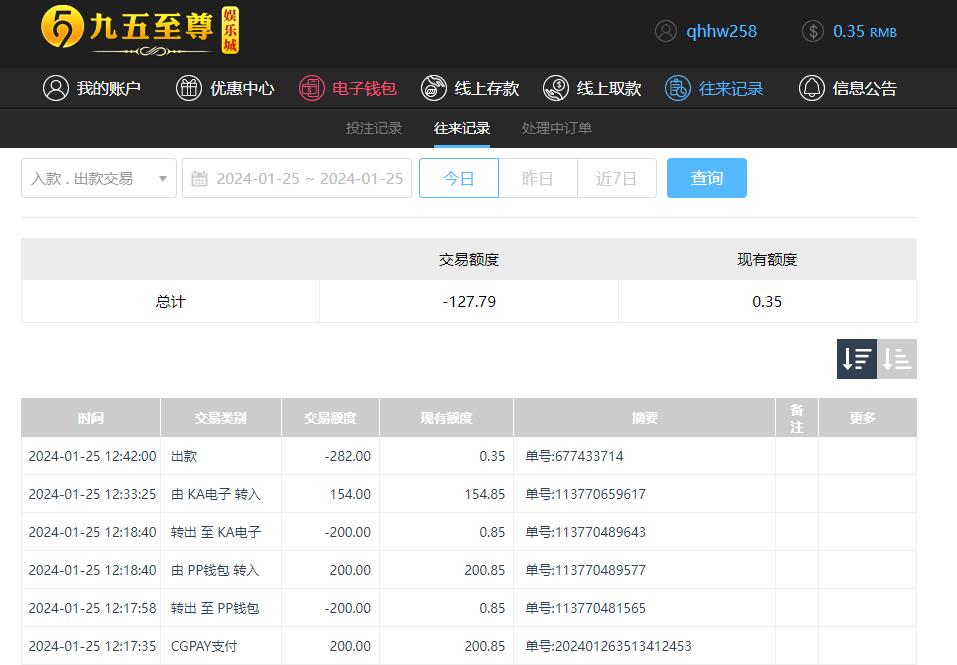957x665 pixels.
Task: Open the 入款.出款交易 type dropdown
Action: [99, 178]
